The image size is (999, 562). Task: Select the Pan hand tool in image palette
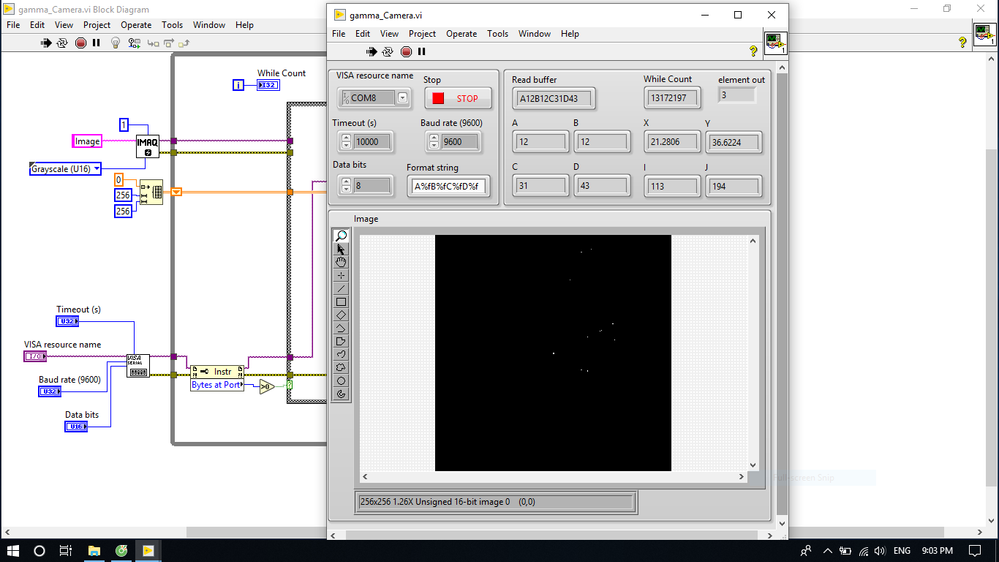[341, 262]
